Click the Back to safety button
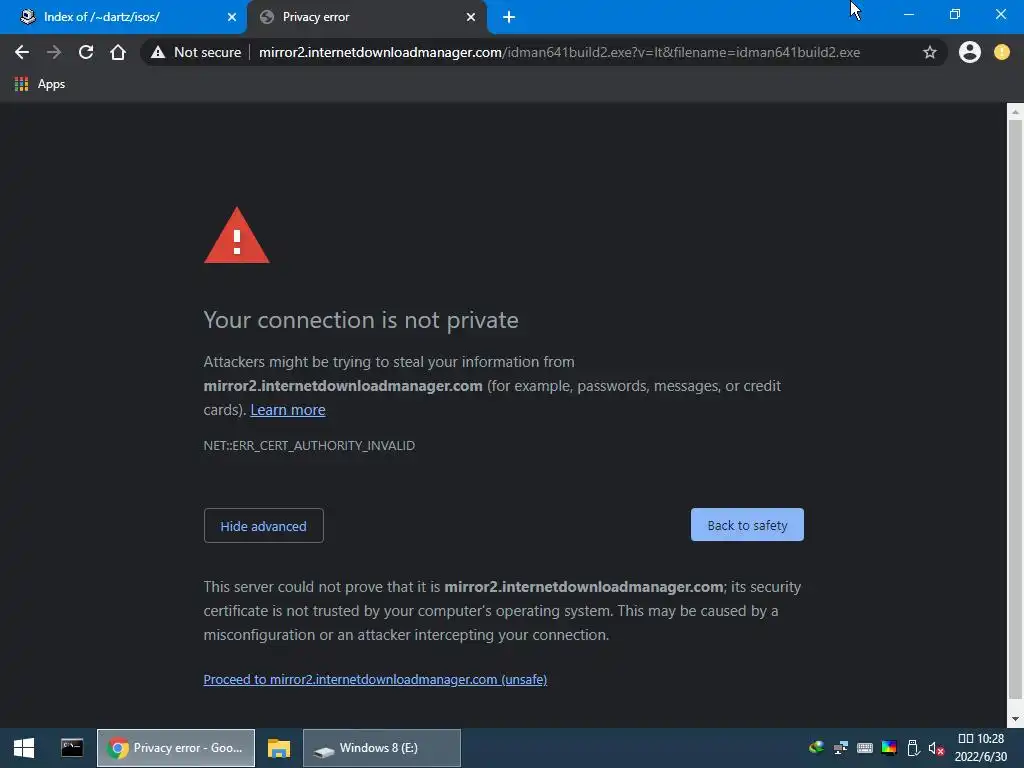Image resolution: width=1024 pixels, height=768 pixels. [x=747, y=525]
